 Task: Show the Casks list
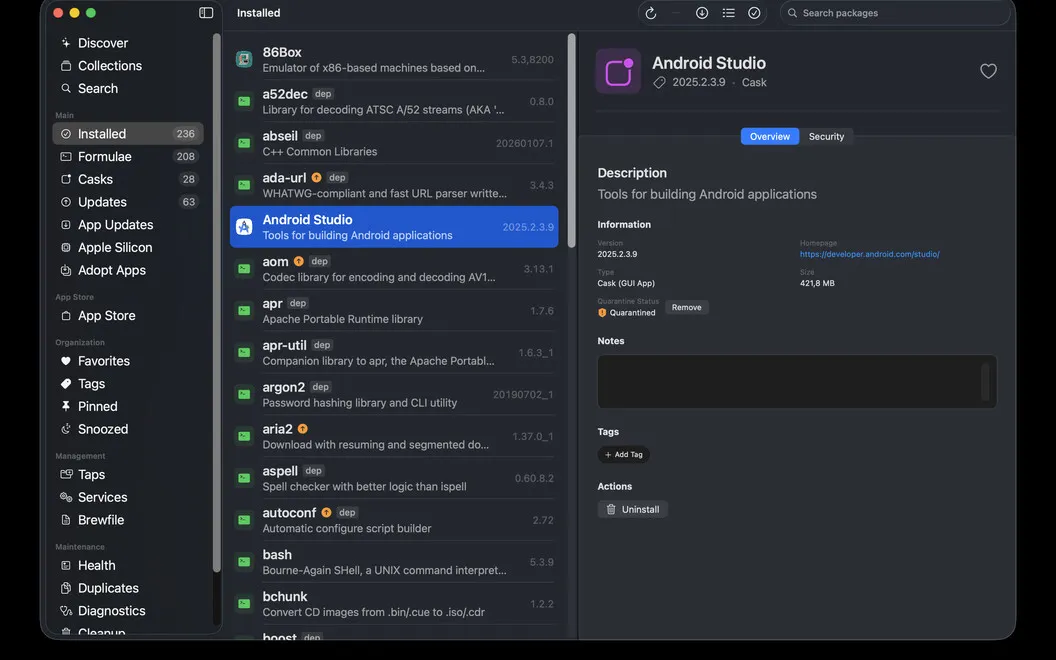(x=128, y=180)
